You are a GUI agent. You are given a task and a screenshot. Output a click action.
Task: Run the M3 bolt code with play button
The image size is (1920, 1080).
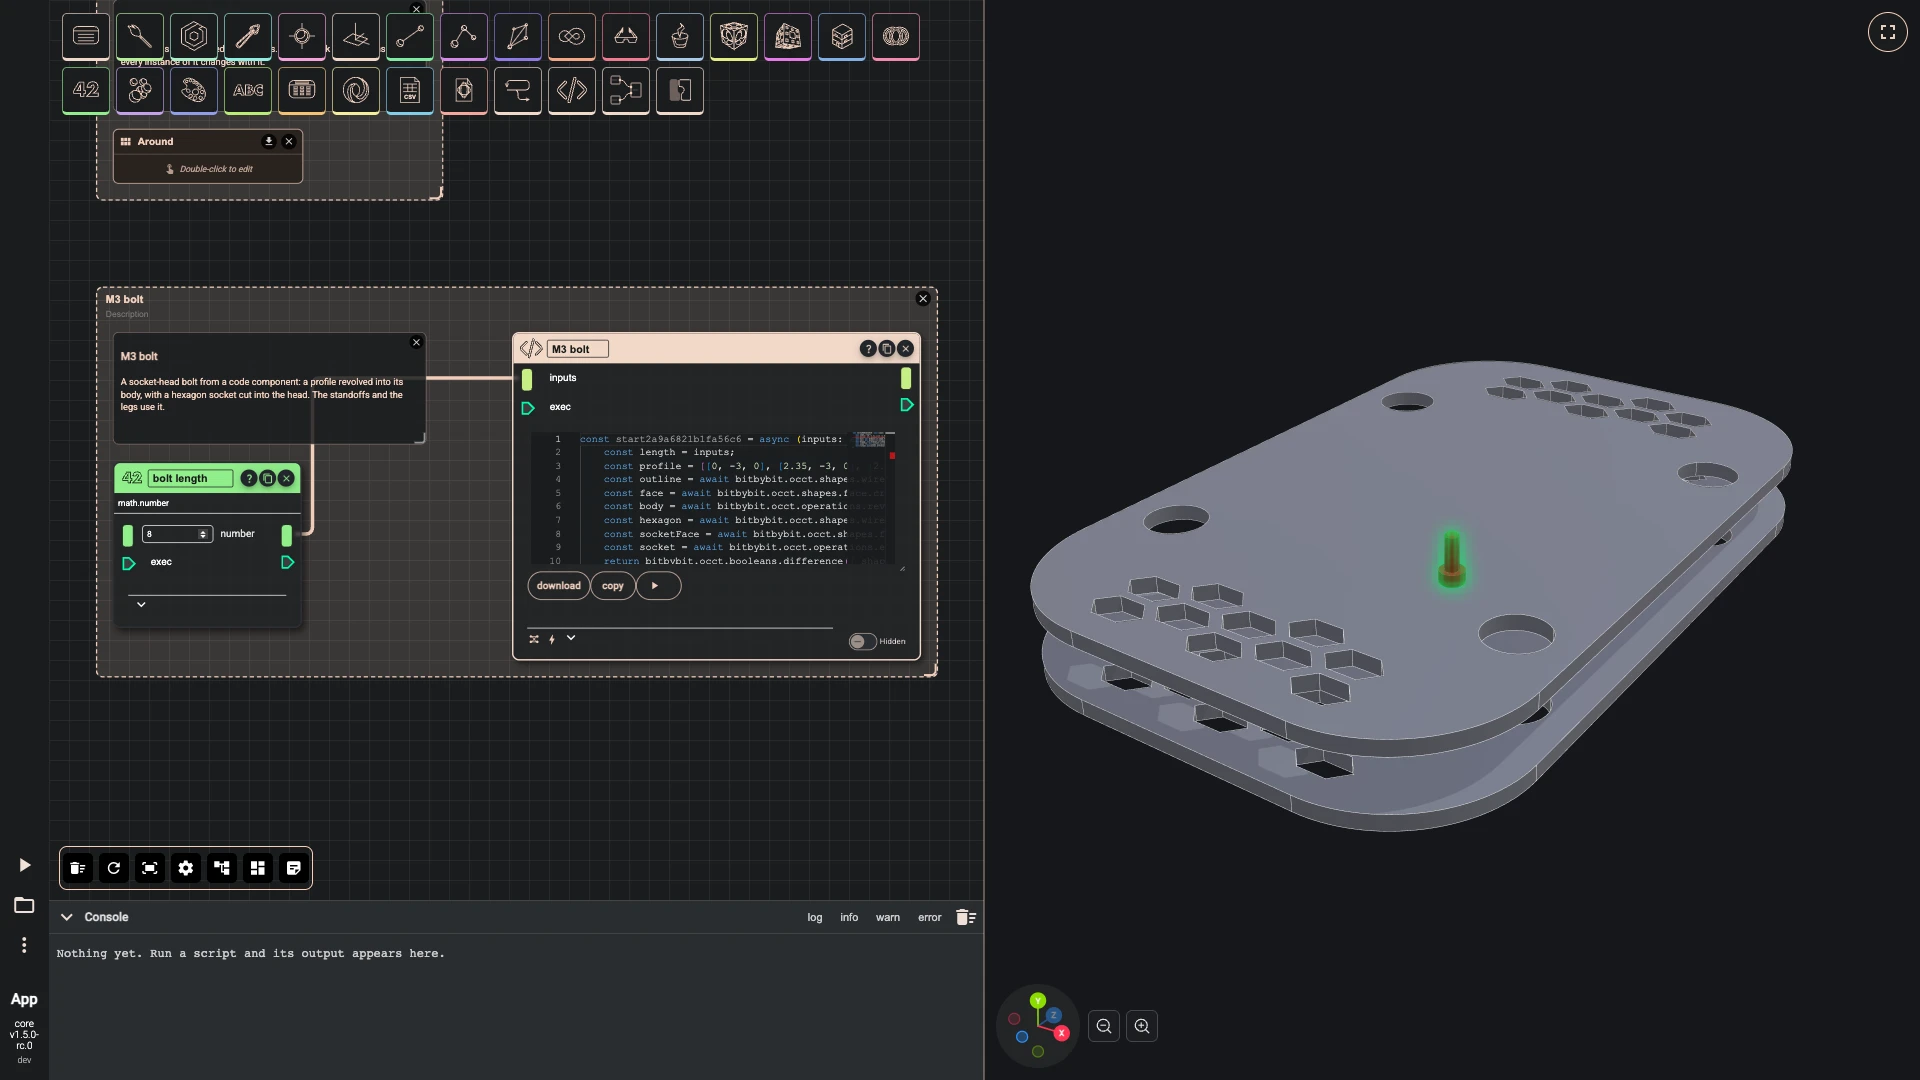(x=658, y=586)
